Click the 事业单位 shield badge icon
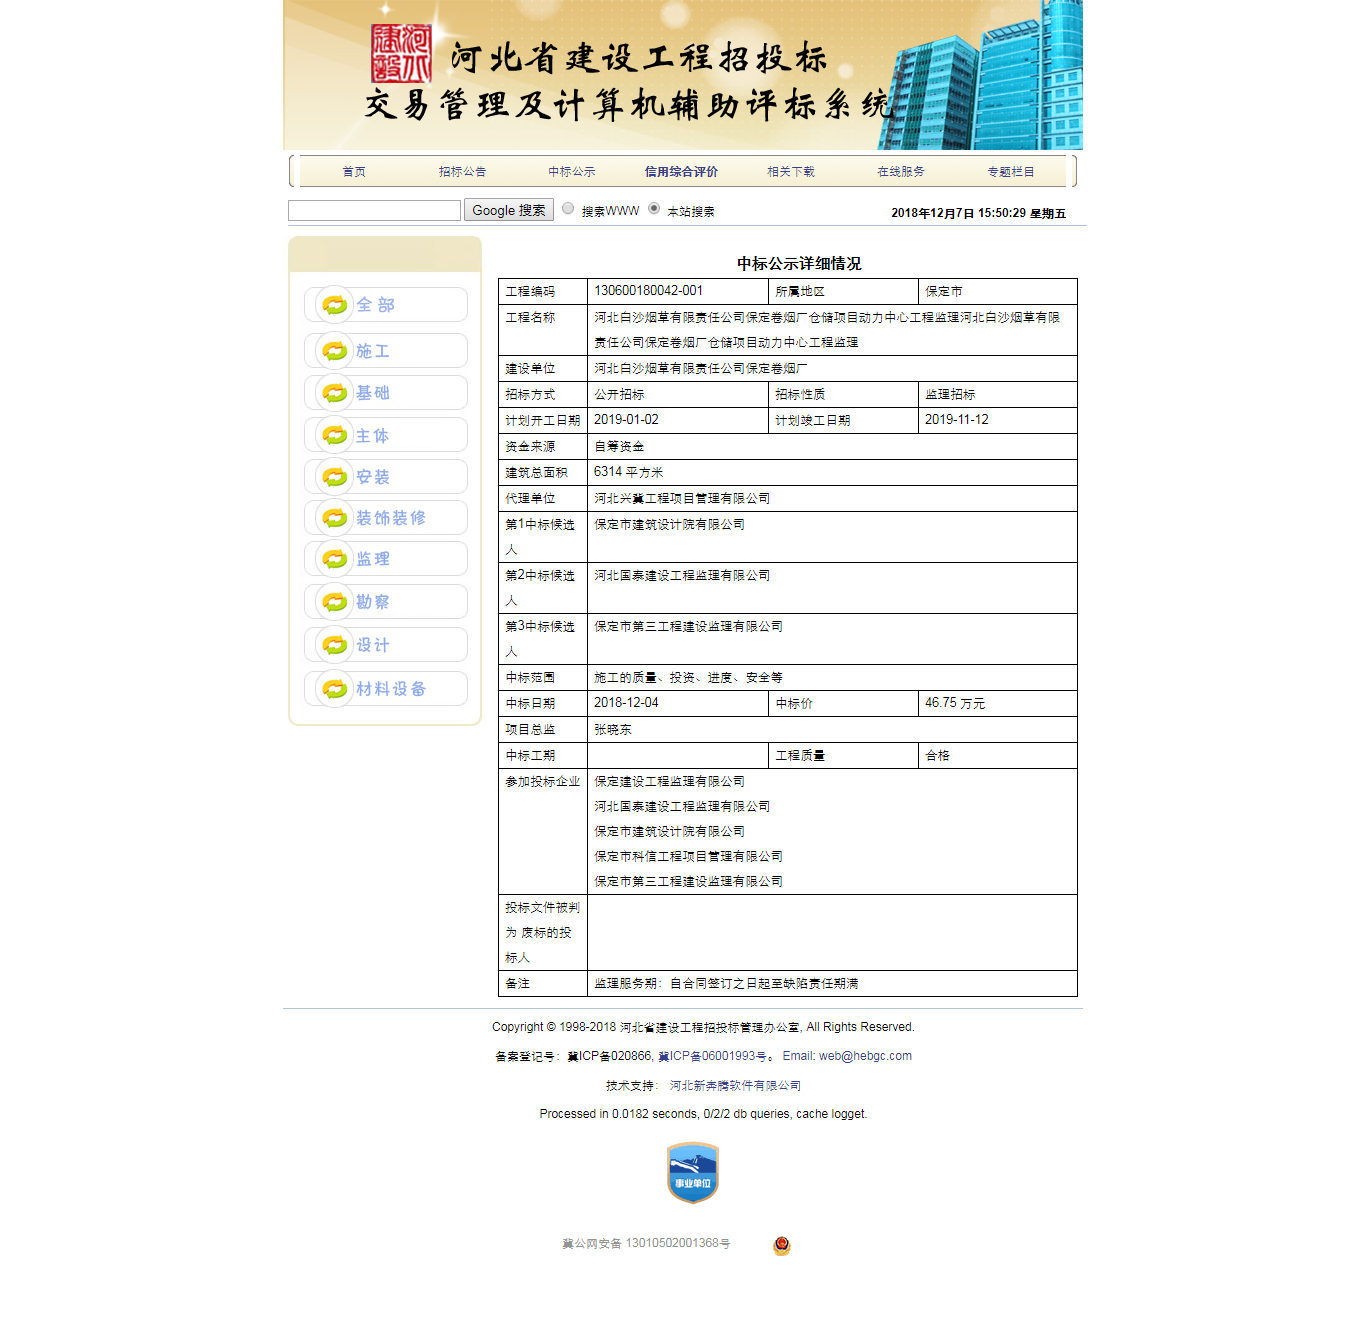 692,1173
